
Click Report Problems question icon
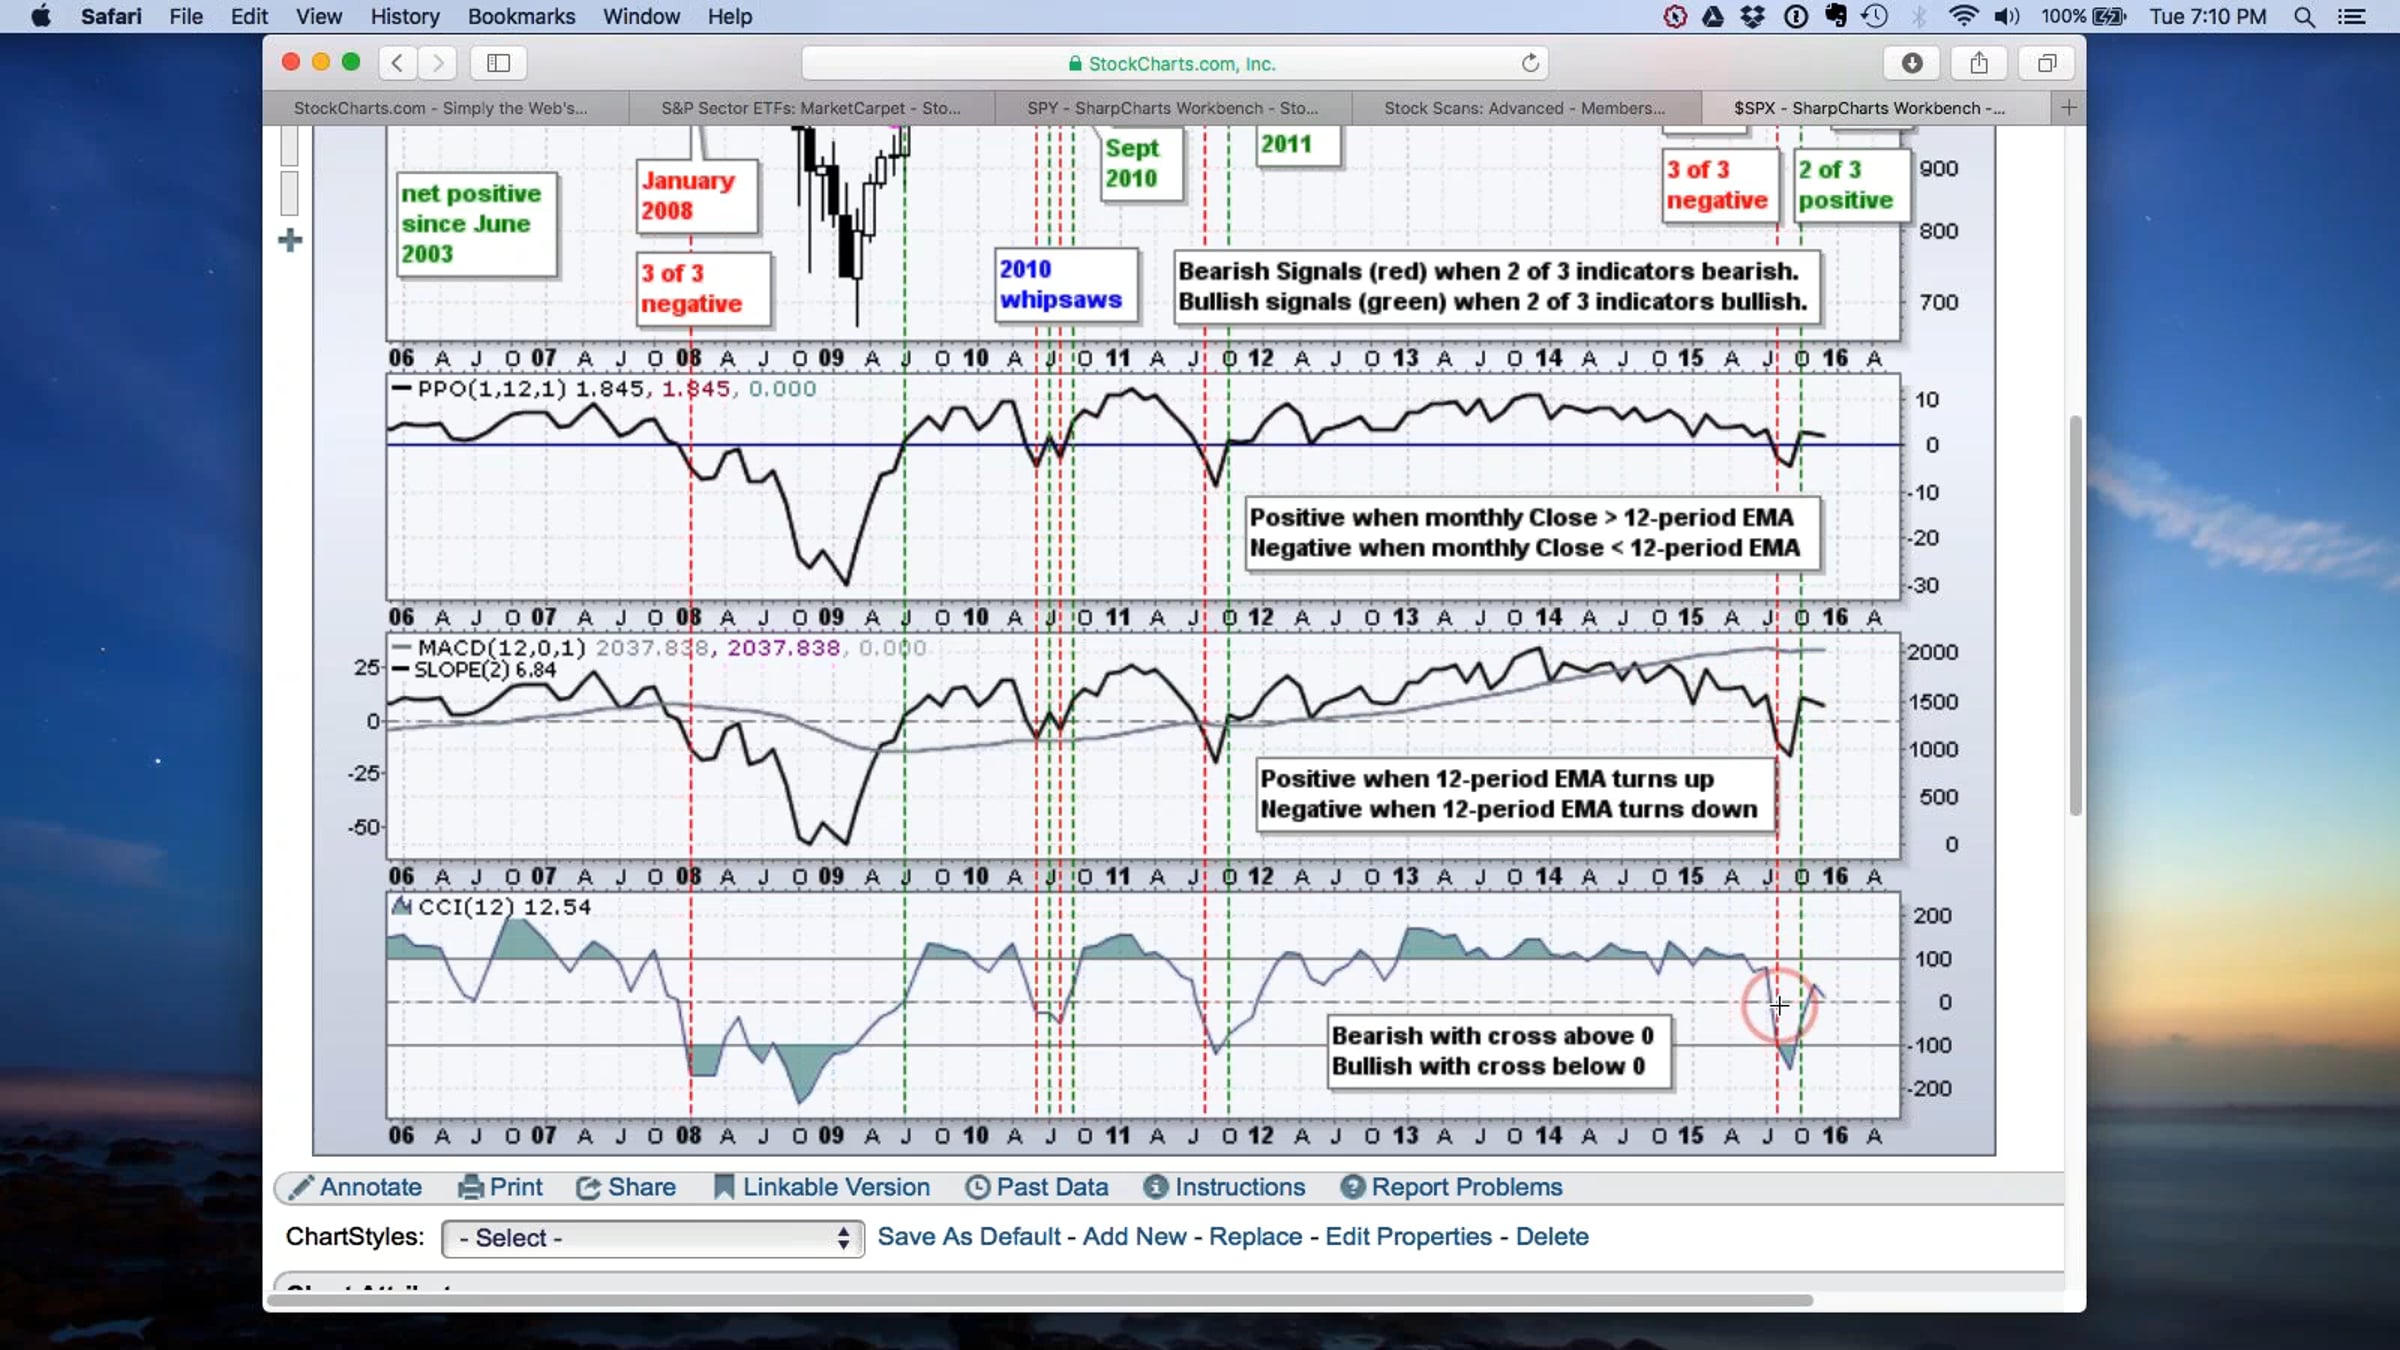point(1352,1187)
